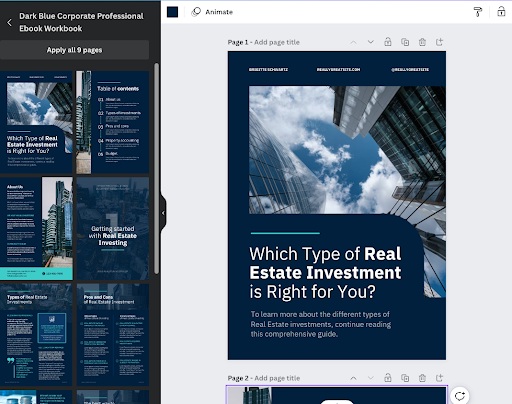Select the Table of contents template thumbnail
The width and height of the screenshot is (512, 404).
tap(112, 122)
